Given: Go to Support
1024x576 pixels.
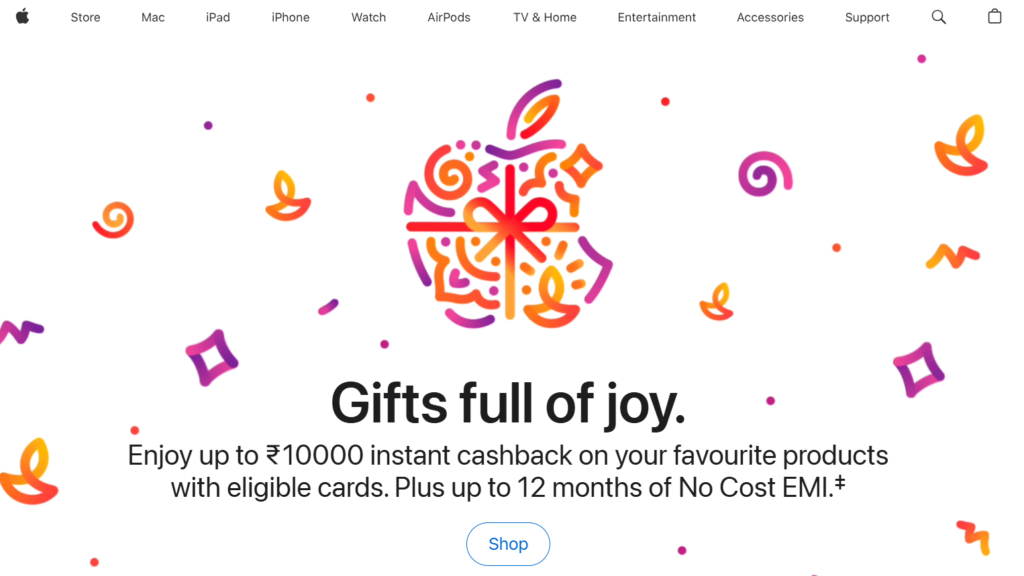Looking at the screenshot, I should 867,18.
